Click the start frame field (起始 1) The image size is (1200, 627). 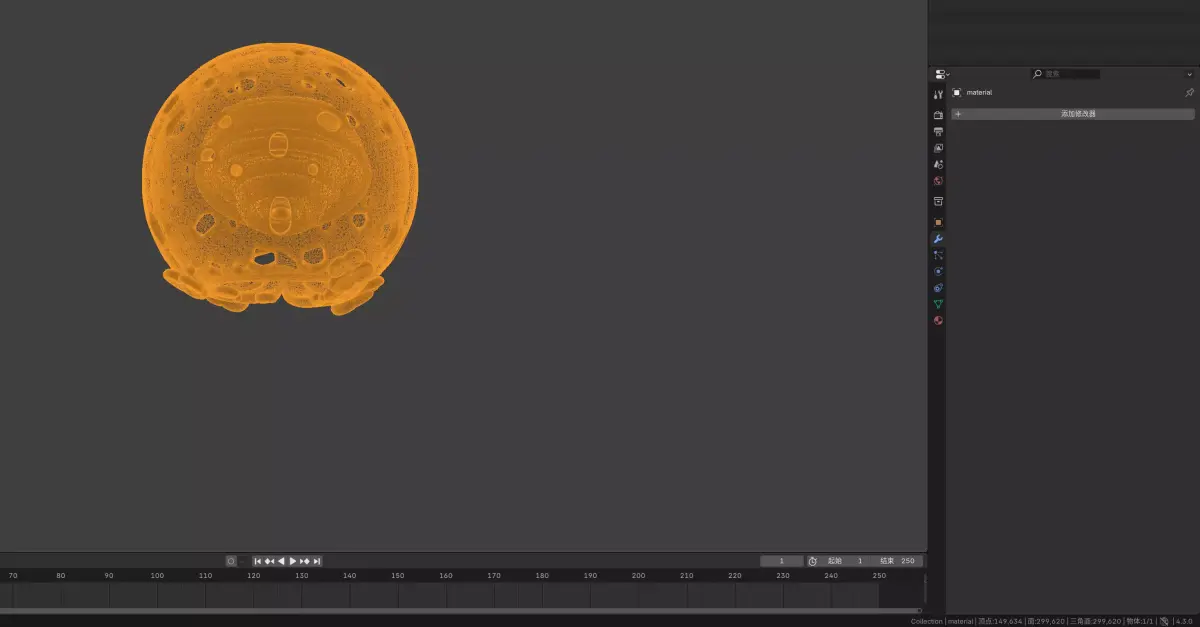845,561
